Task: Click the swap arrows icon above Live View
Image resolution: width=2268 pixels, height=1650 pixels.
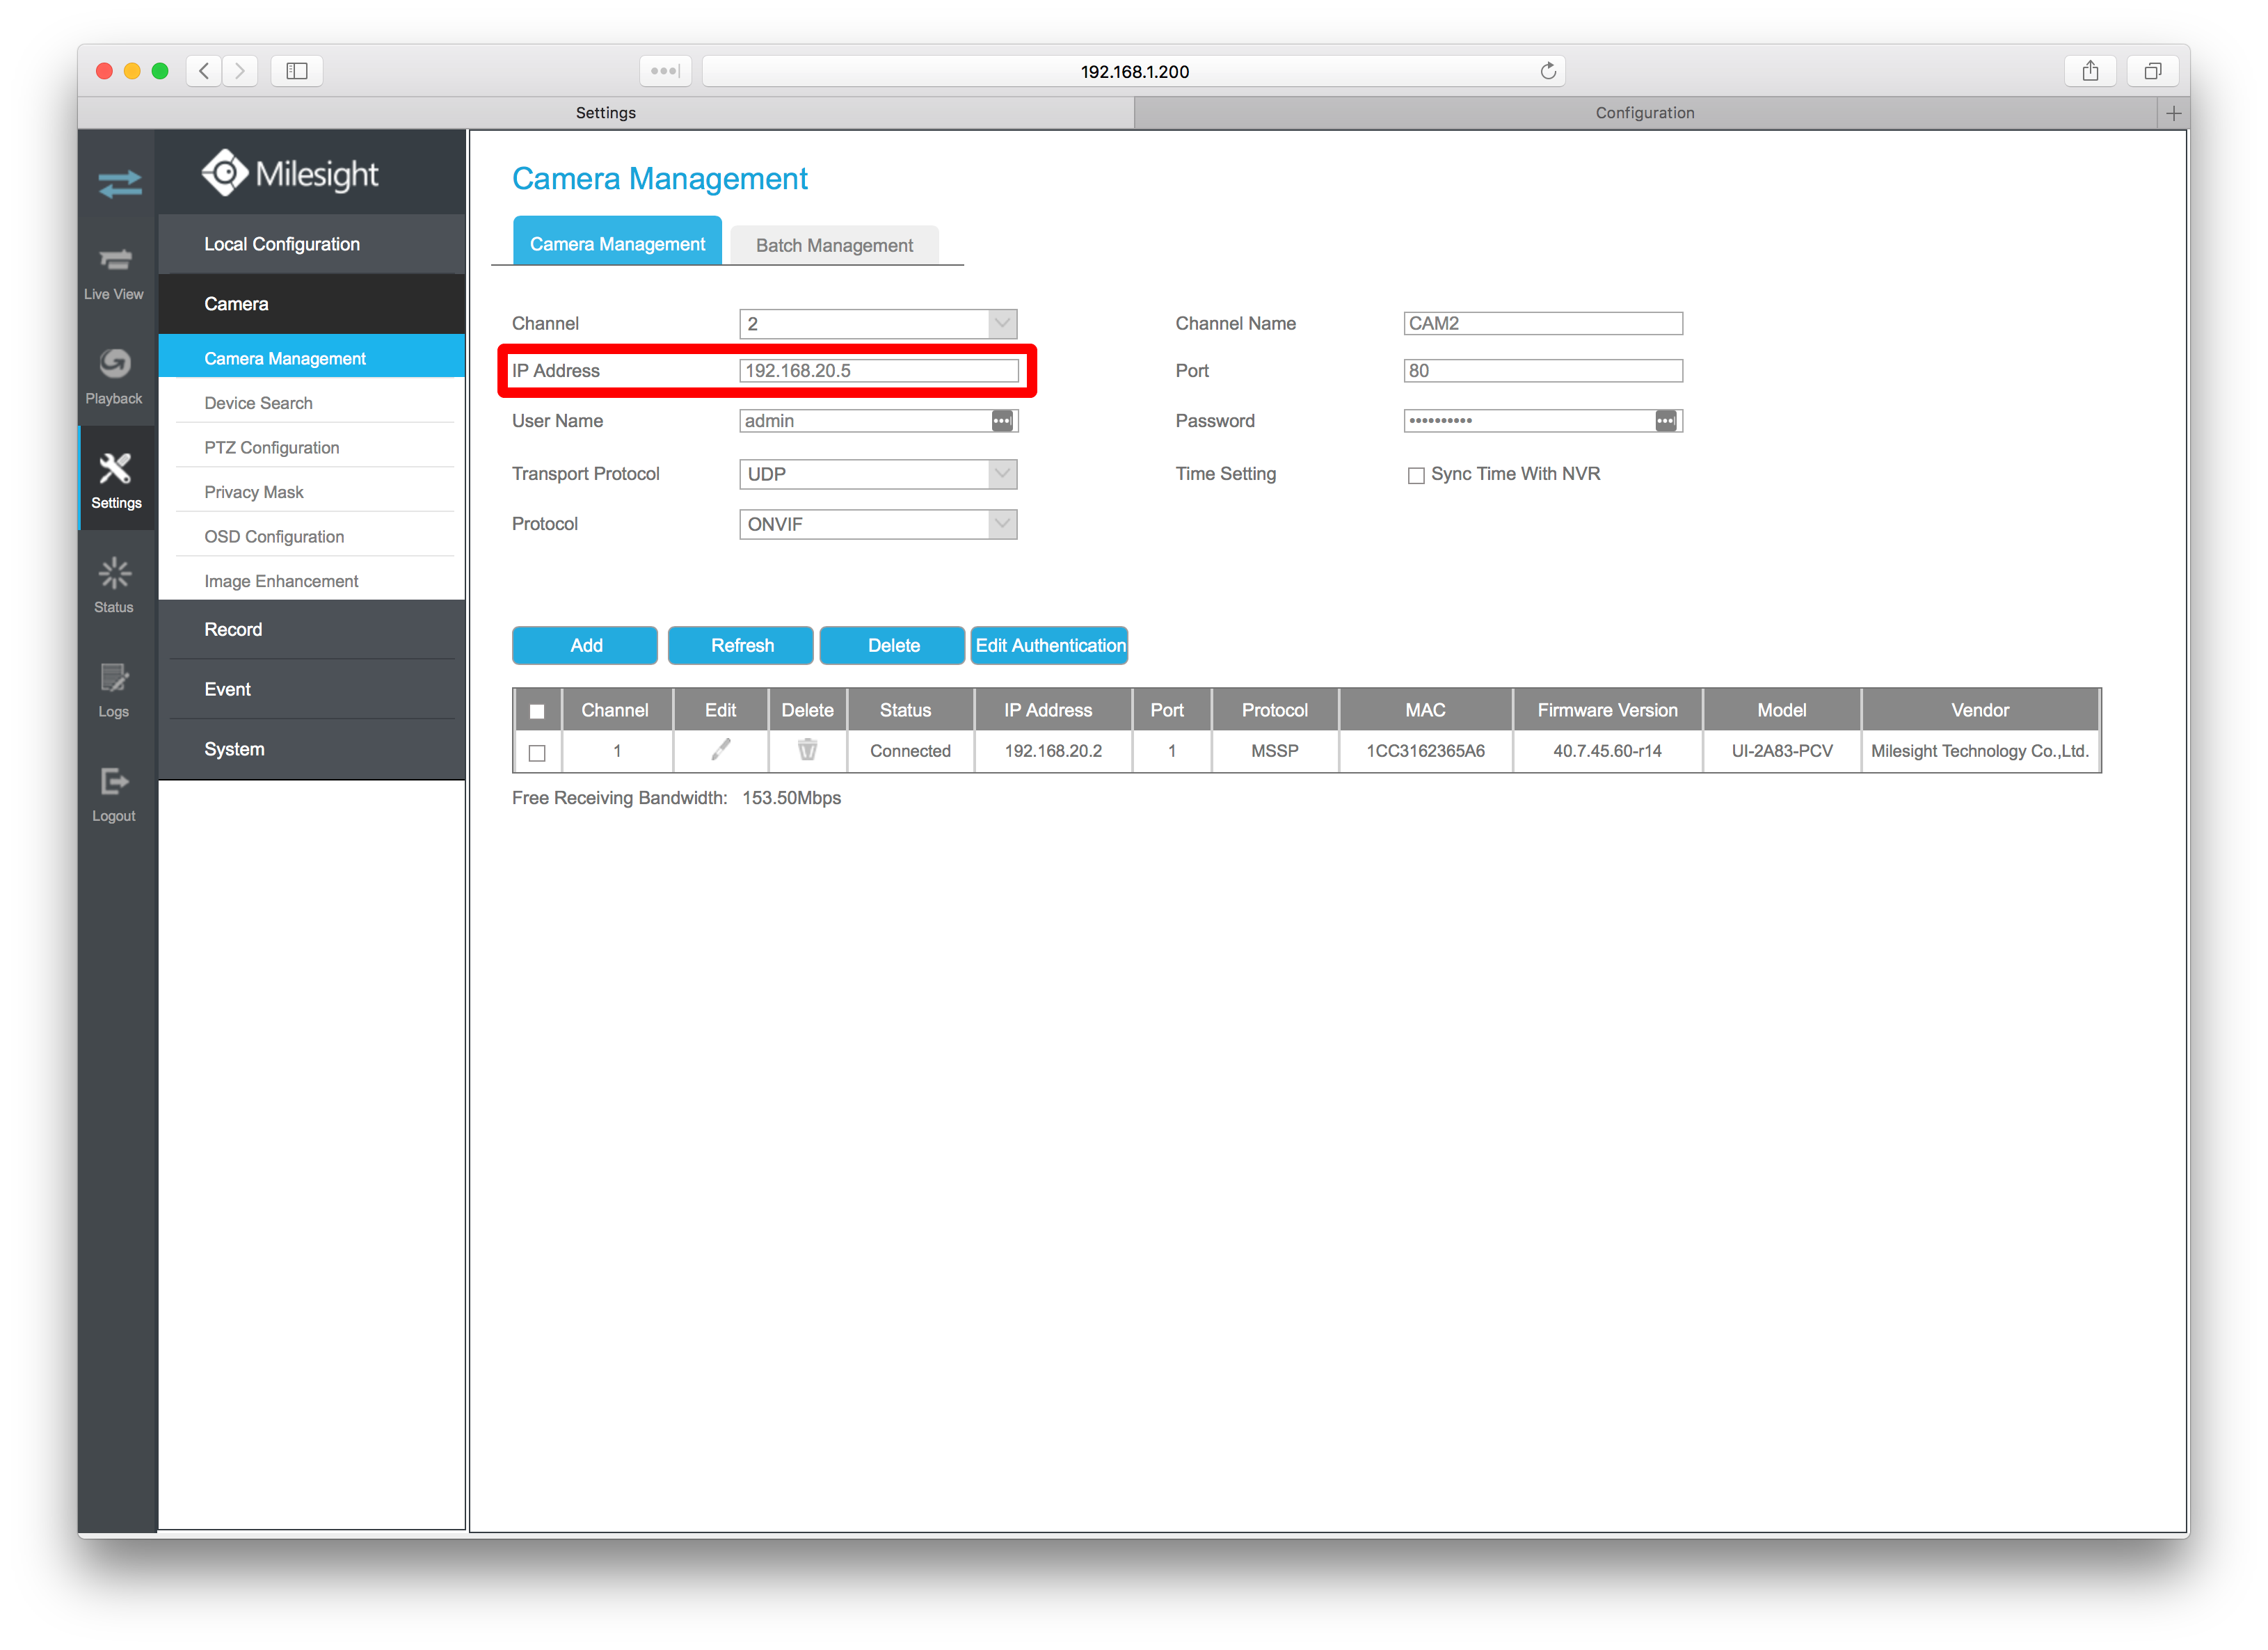Action: [119, 184]
